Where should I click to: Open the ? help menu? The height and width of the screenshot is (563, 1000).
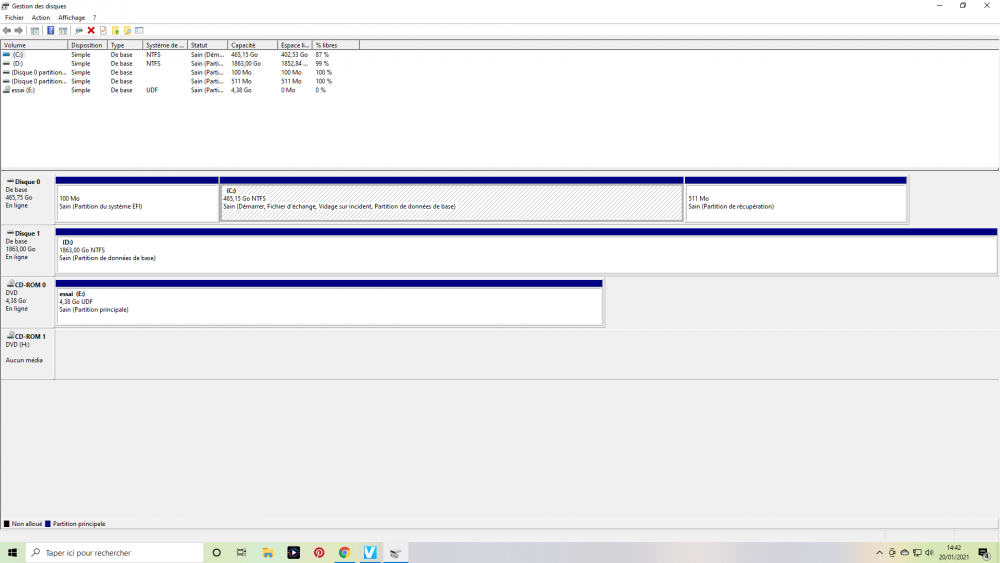coord(94,18)
